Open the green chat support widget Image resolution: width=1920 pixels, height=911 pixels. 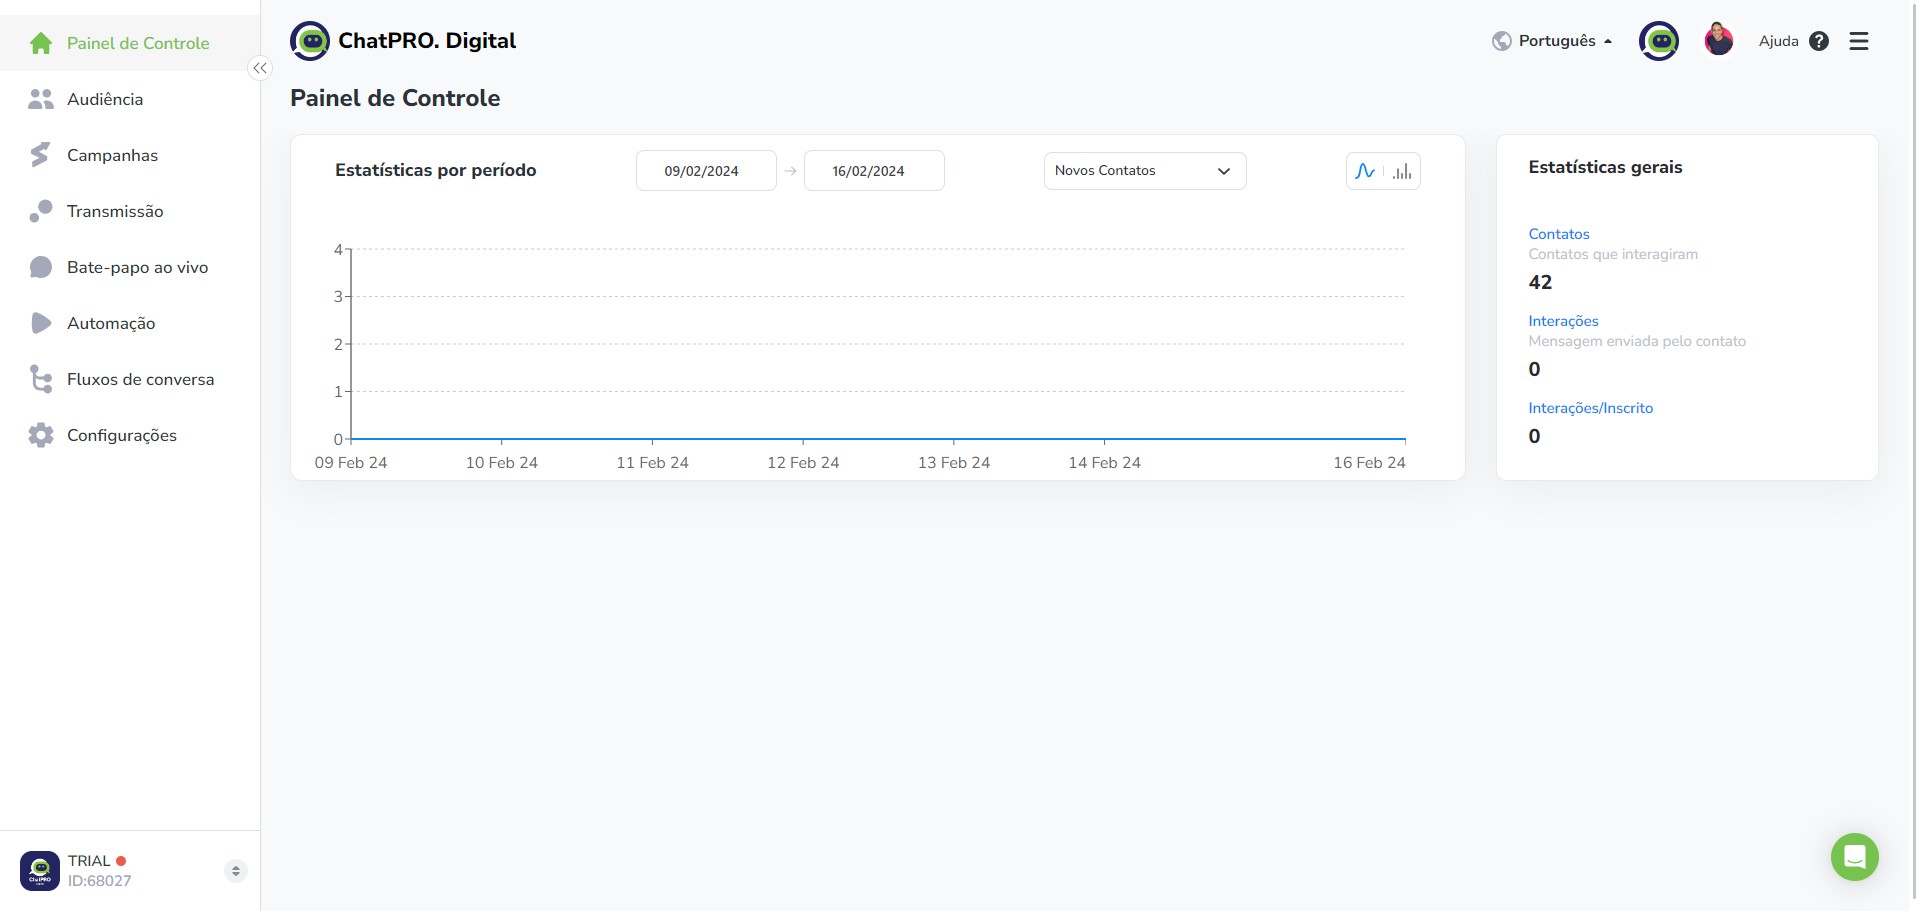(x=1854, y=857)
